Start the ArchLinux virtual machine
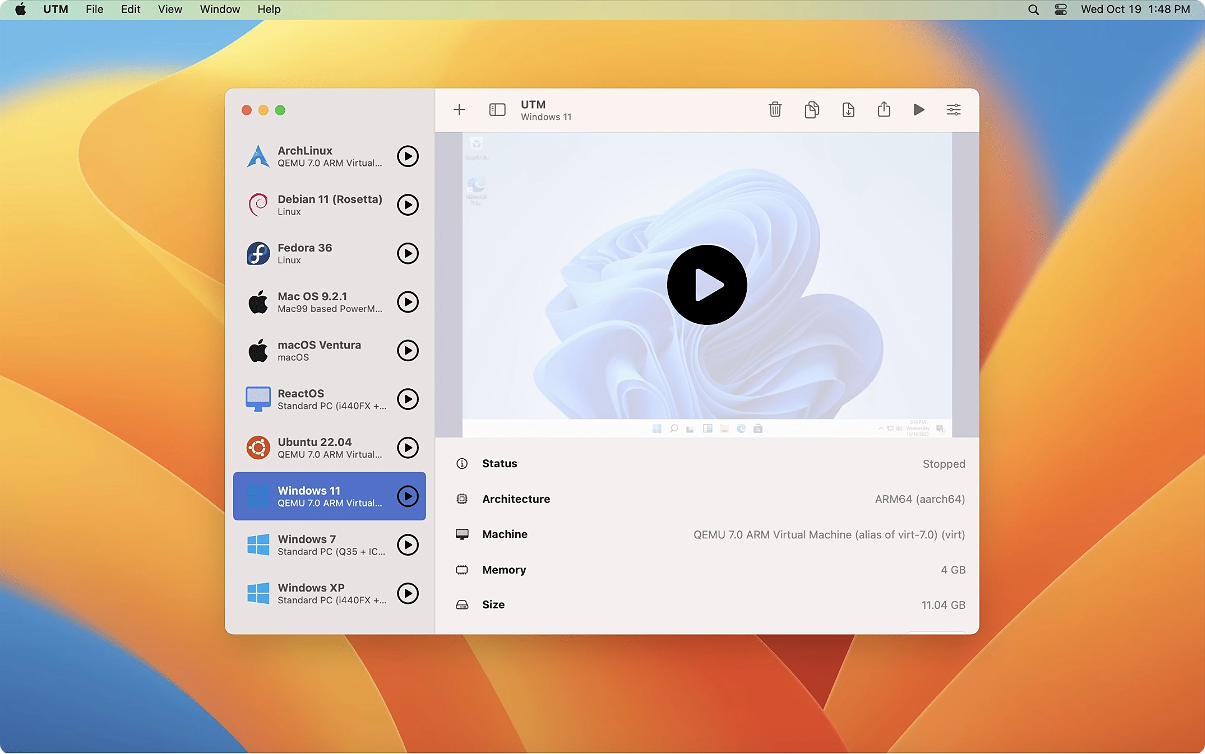 pos(407,156)
